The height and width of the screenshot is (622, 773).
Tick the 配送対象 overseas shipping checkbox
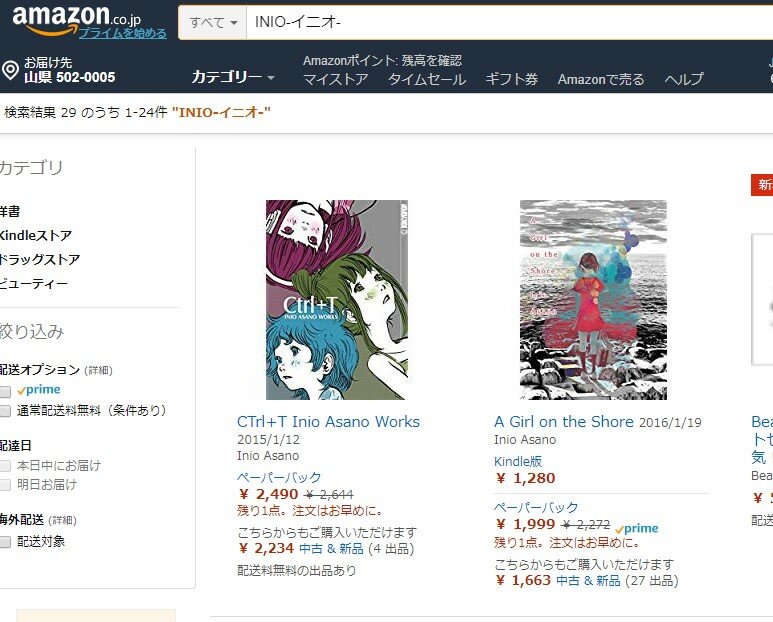click(x=5, y=542)
